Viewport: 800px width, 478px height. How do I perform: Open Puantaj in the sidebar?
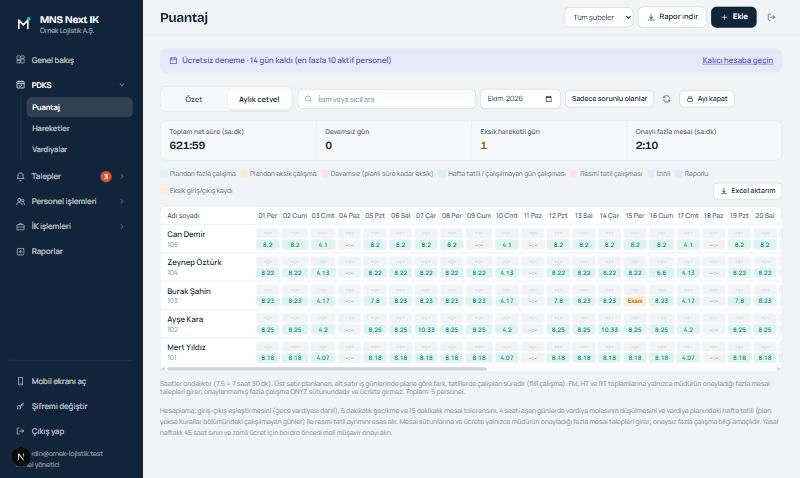[x=80, y=107]
